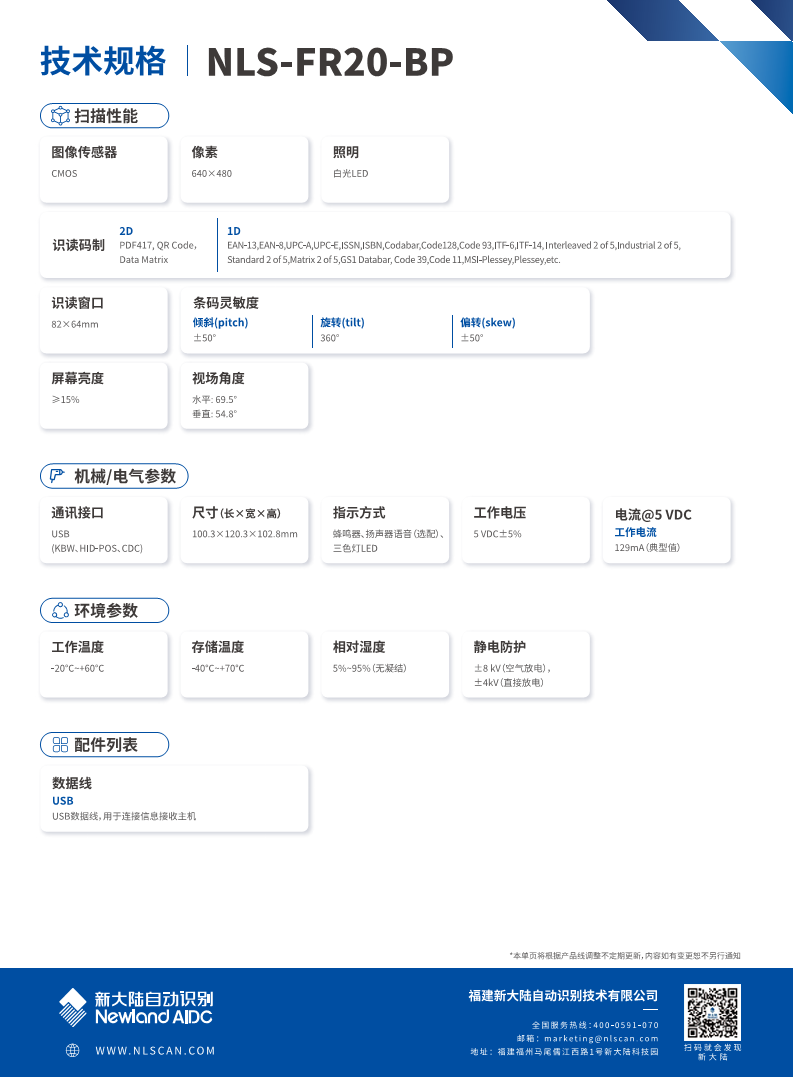Click the 识读码制 label
This screenshot has width=793, height=1077.
78,245
